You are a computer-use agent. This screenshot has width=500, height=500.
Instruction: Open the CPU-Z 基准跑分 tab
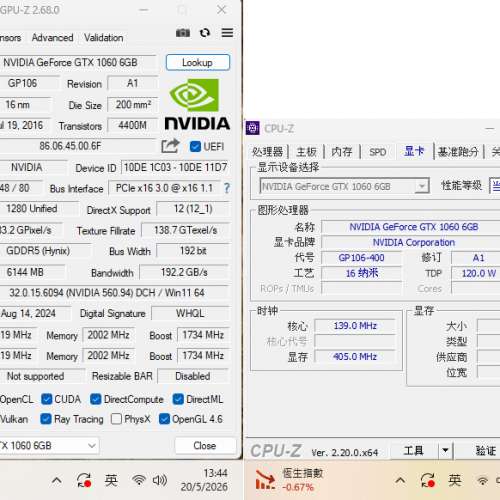pyautogui.click(x=458, y=152)
